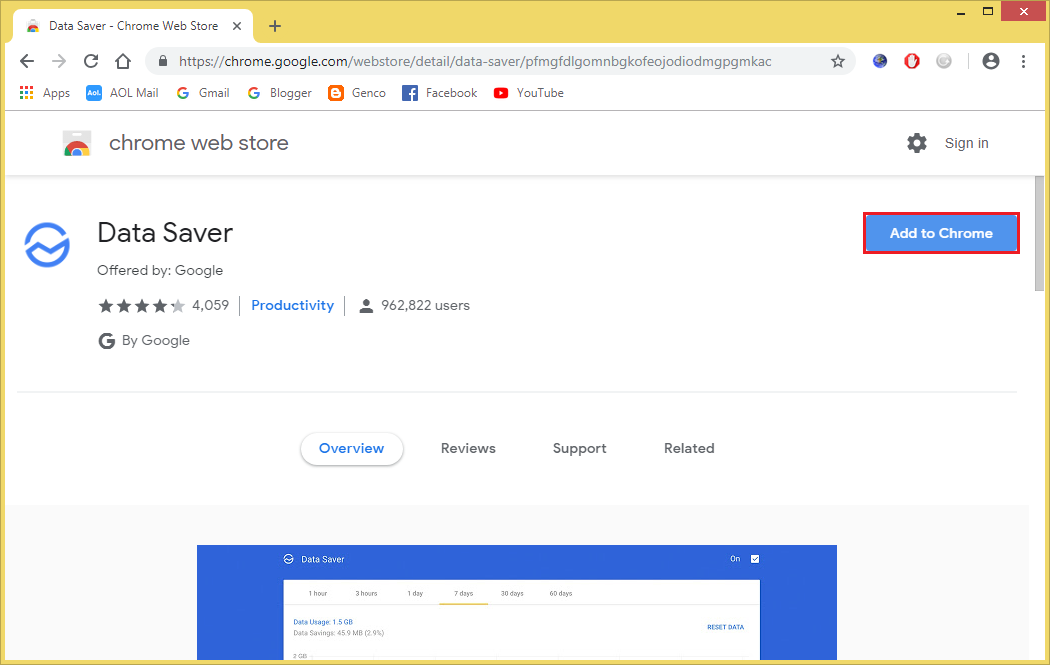Click the chrome web store title text
Viewport: 1050px width, 665px height.
(x=199, y=143)
